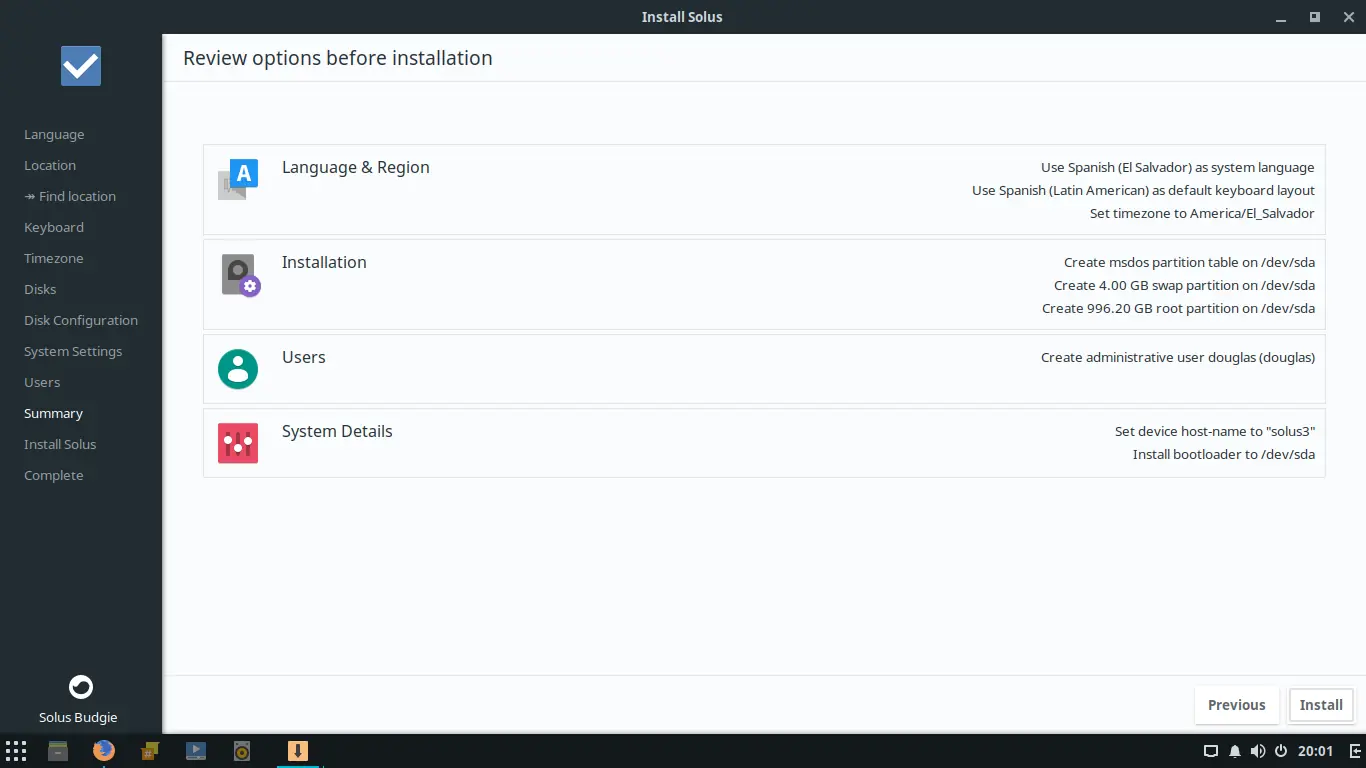Click the red System Details sliders icon
1366x768 pixels.
coord(238,443)
